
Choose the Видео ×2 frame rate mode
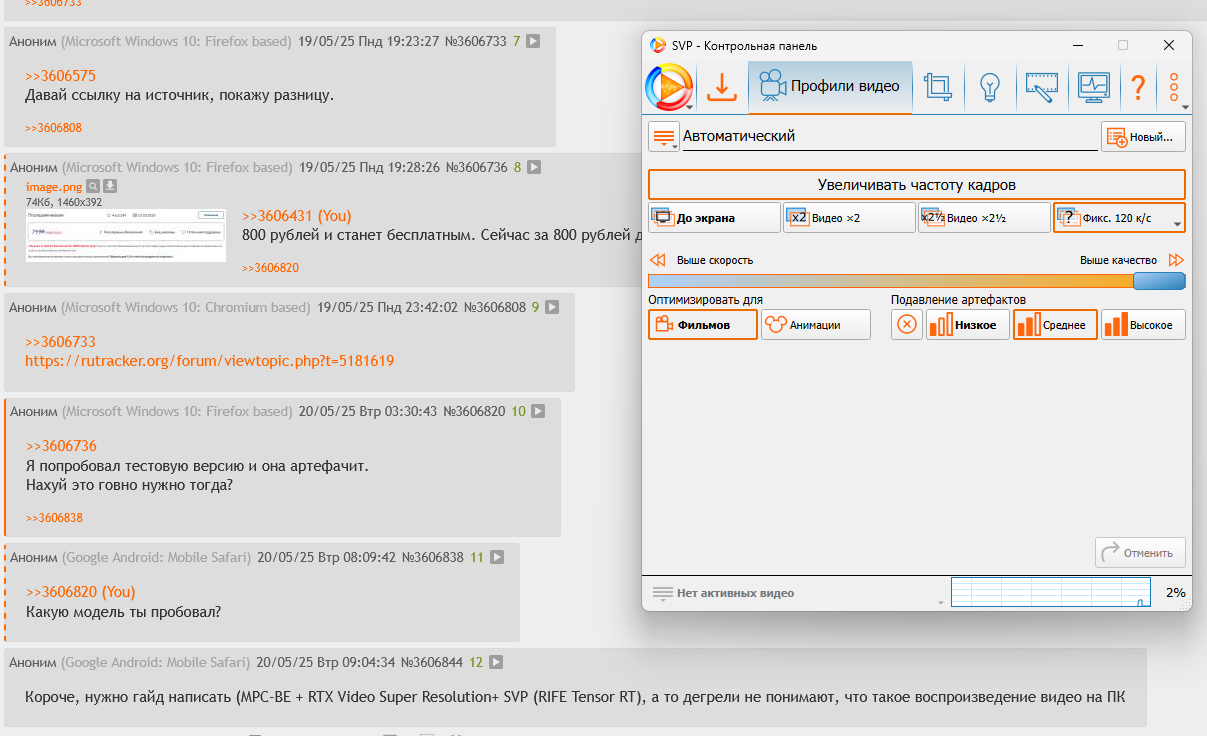coord(849,217)
